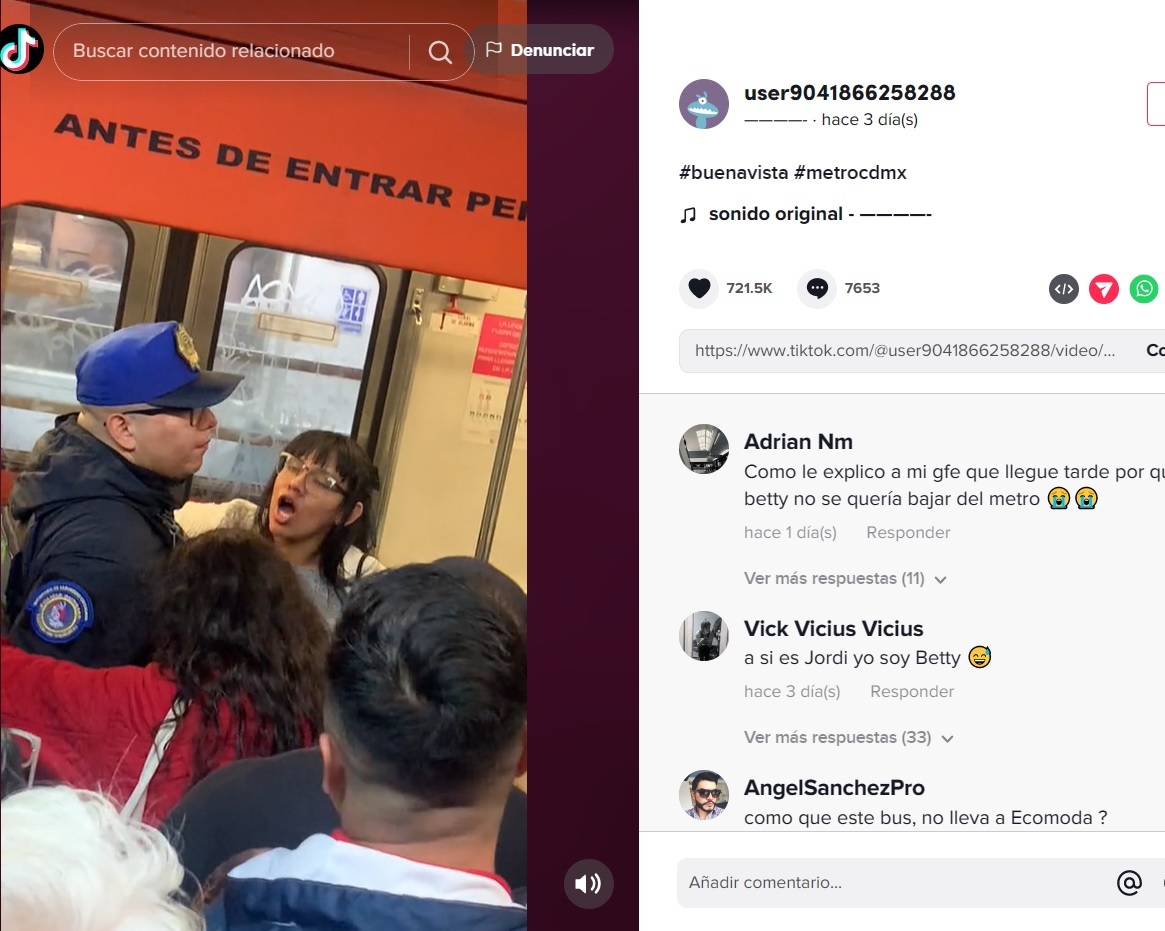Reply to Vick Vicius Vicius comment
This screenshot has height=931, width=1165.
[x=912, y=692]
